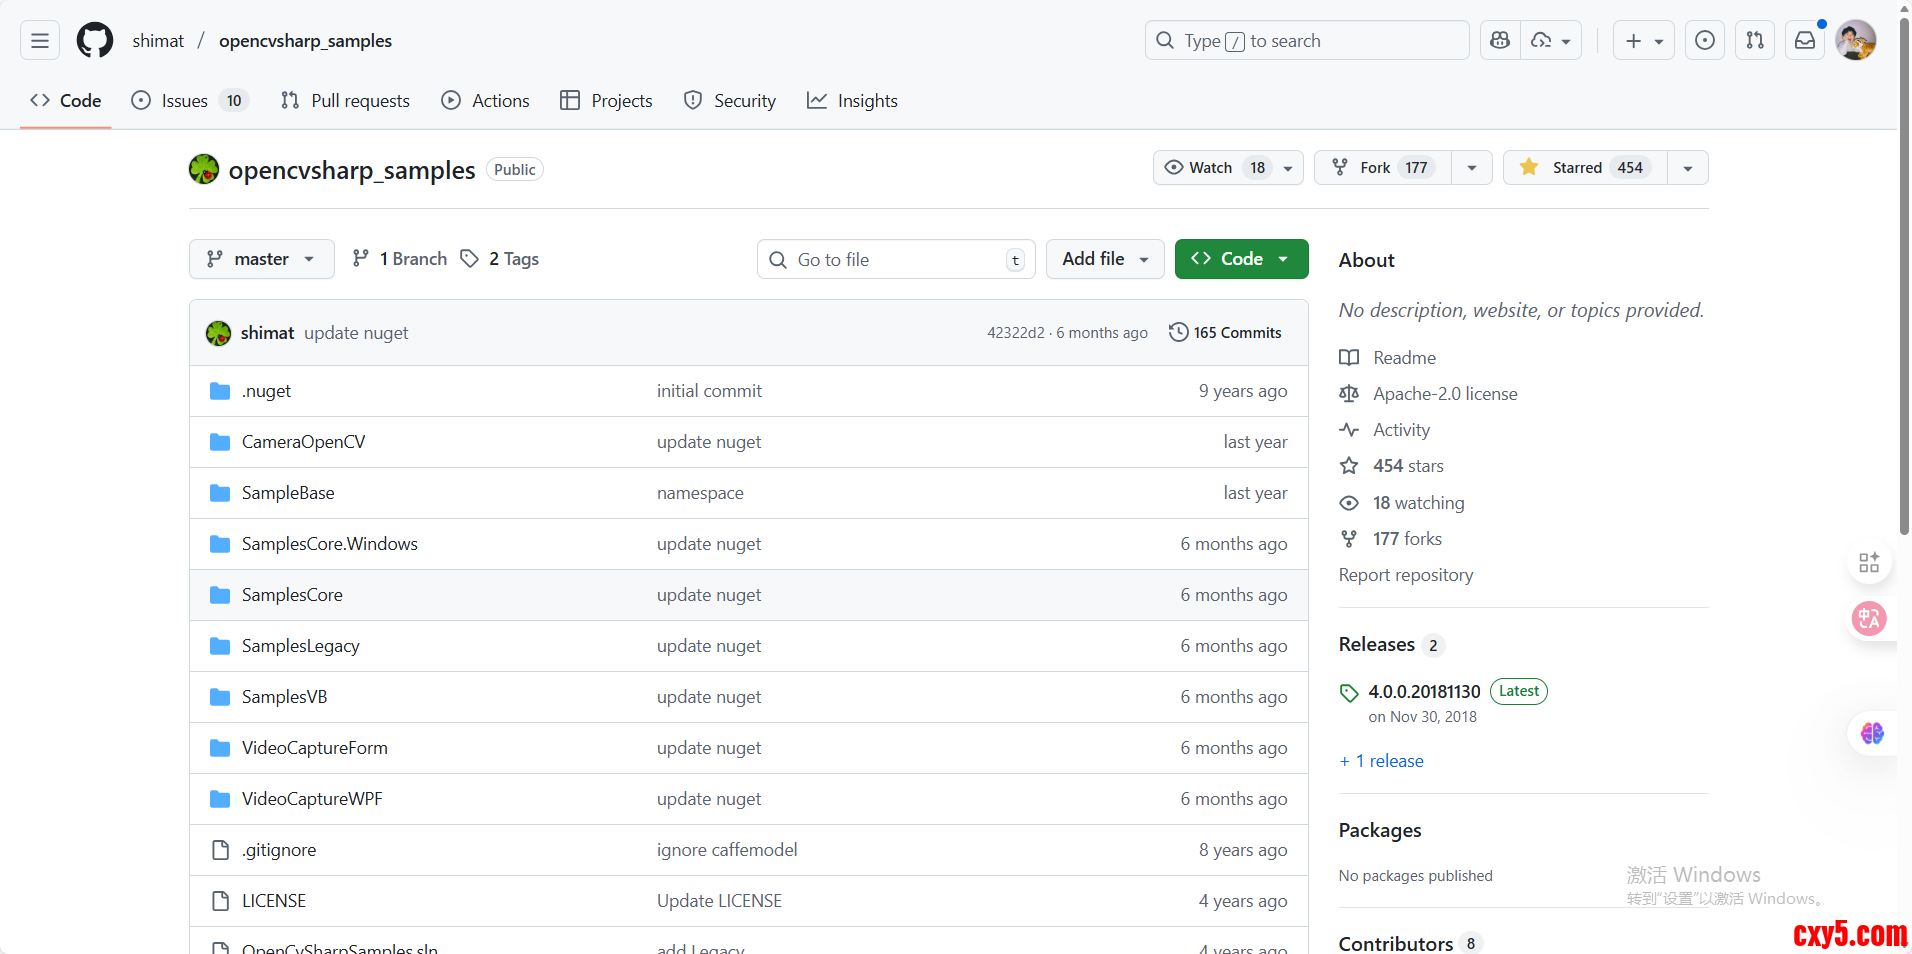Open the hamburger navigation menu
This screenshot has width=1912, height=954.
coord(40,41)
